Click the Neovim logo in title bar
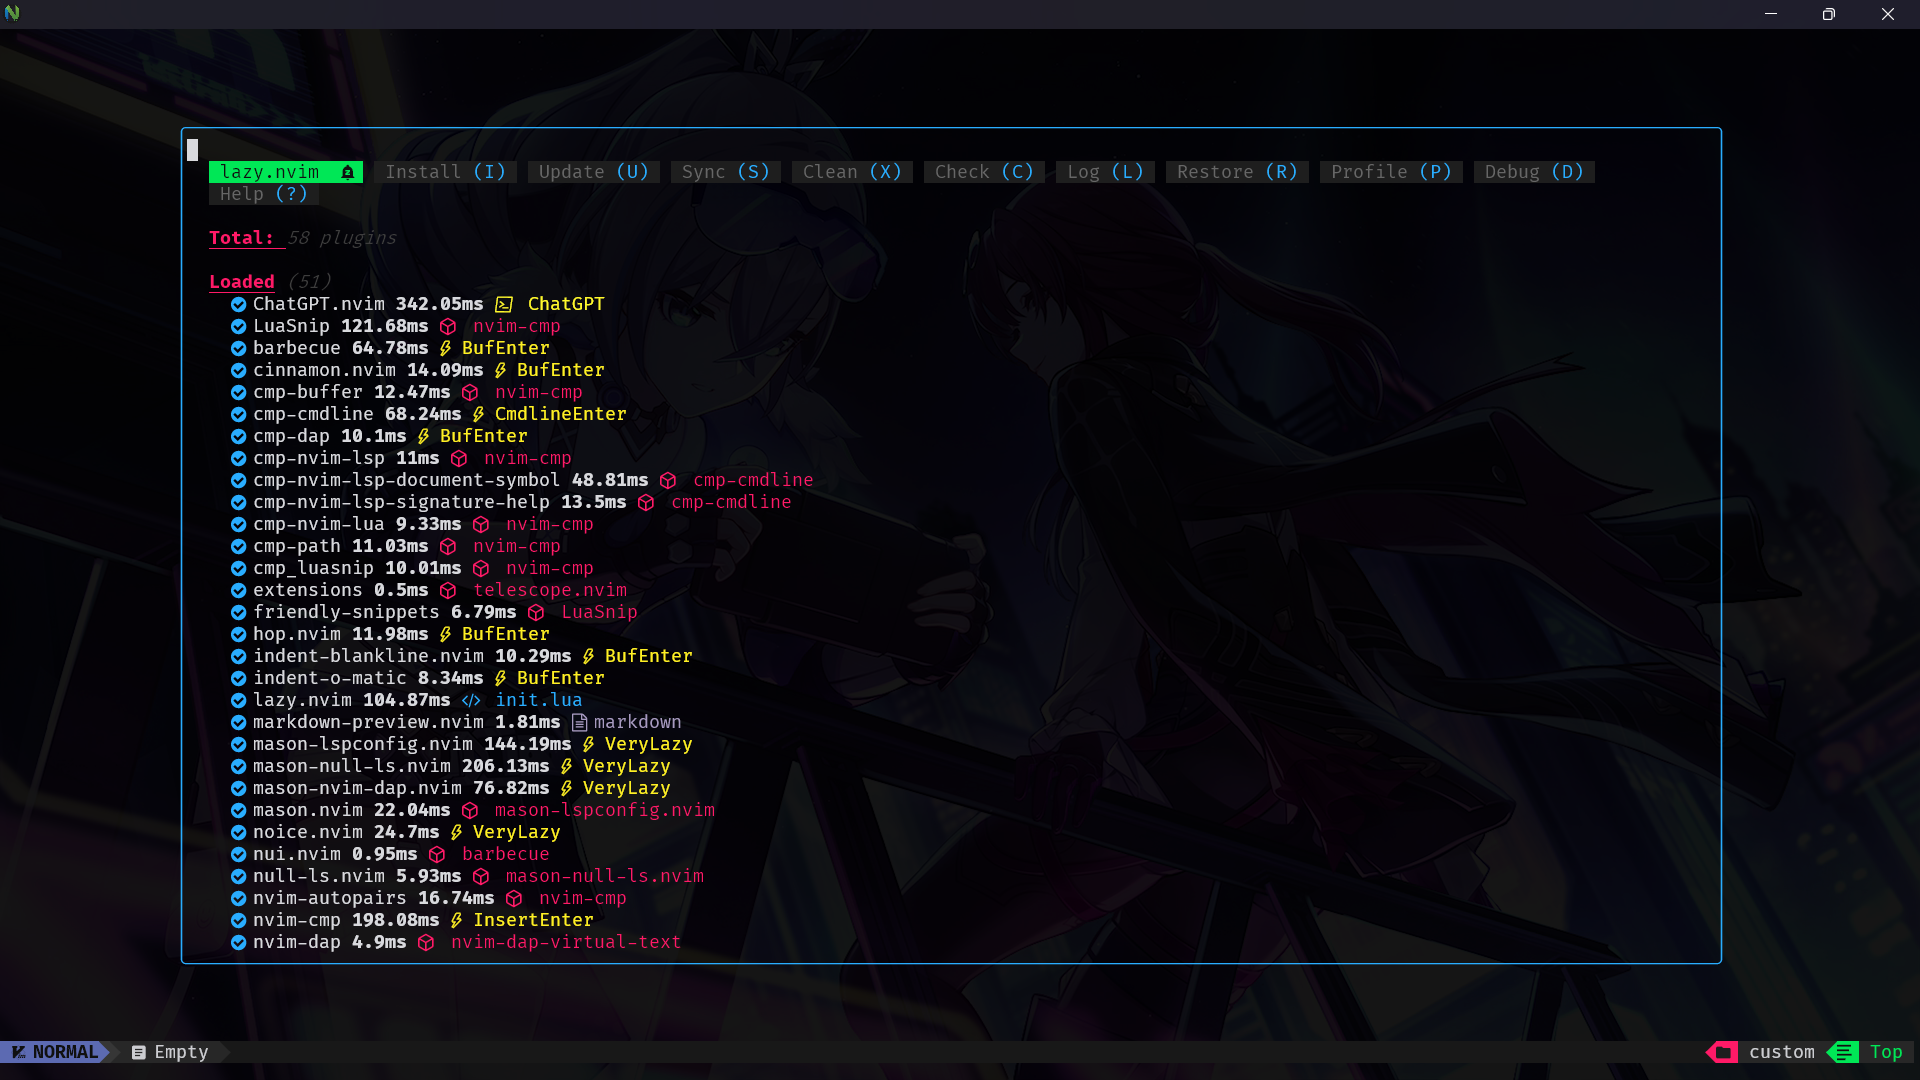The width and height of the screenshot is (1920, 1080). pyautogui.click(x=12, y=13)
